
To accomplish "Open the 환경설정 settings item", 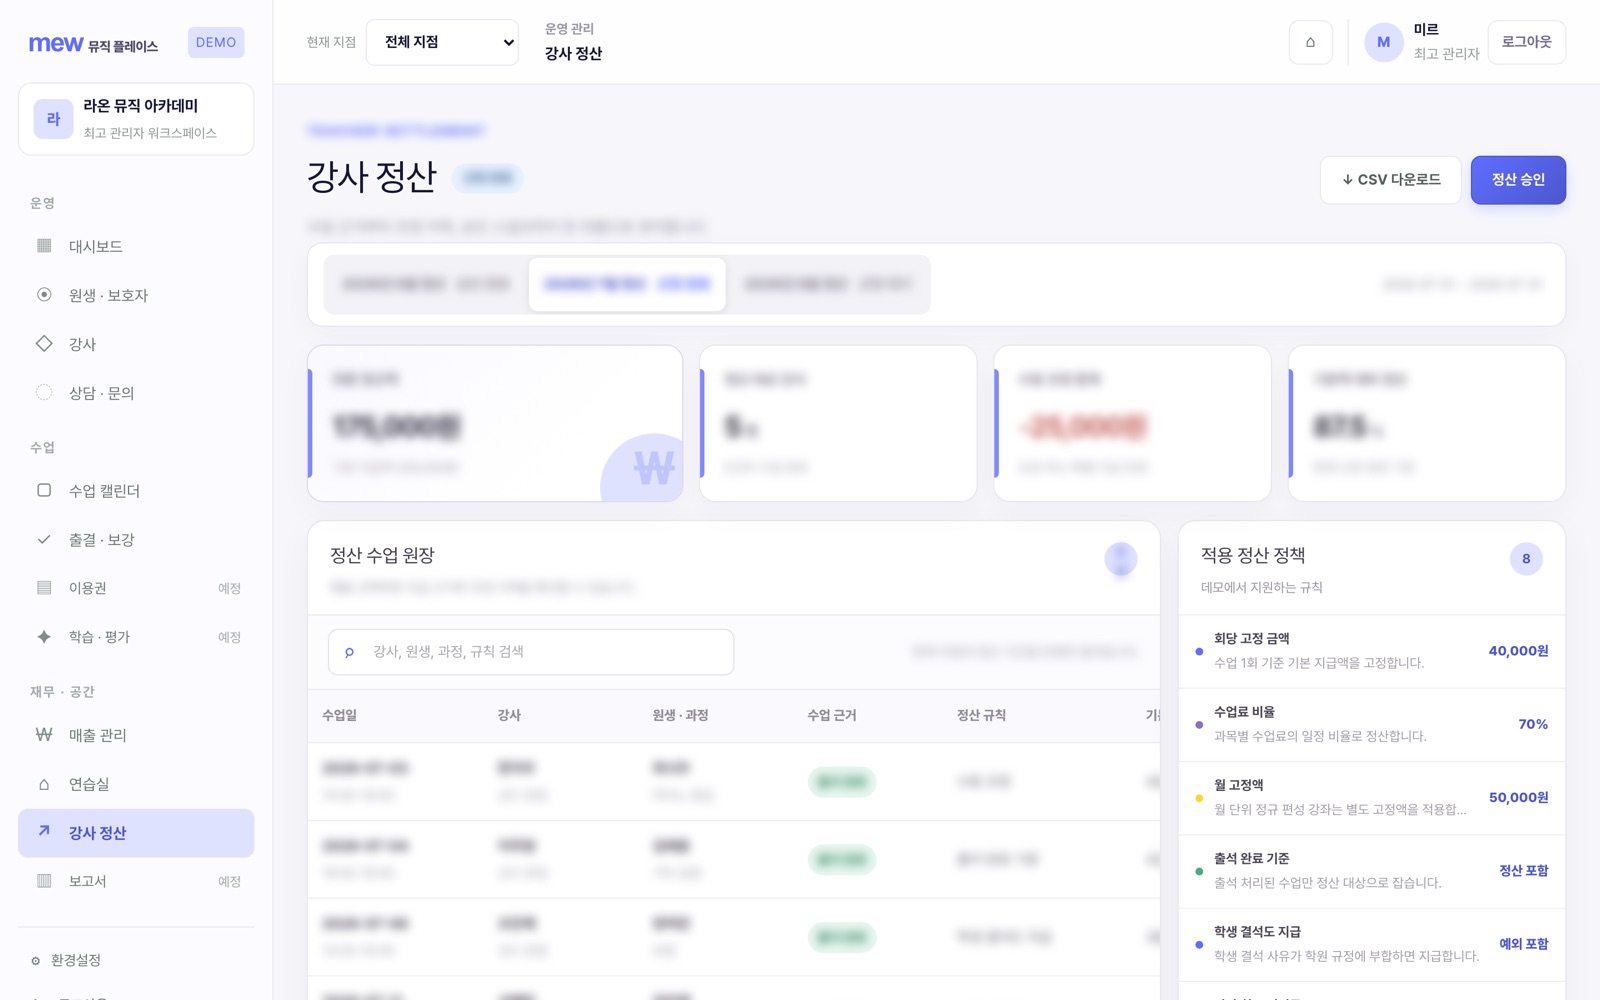I will pyautogui.click(x=136, y=961).
